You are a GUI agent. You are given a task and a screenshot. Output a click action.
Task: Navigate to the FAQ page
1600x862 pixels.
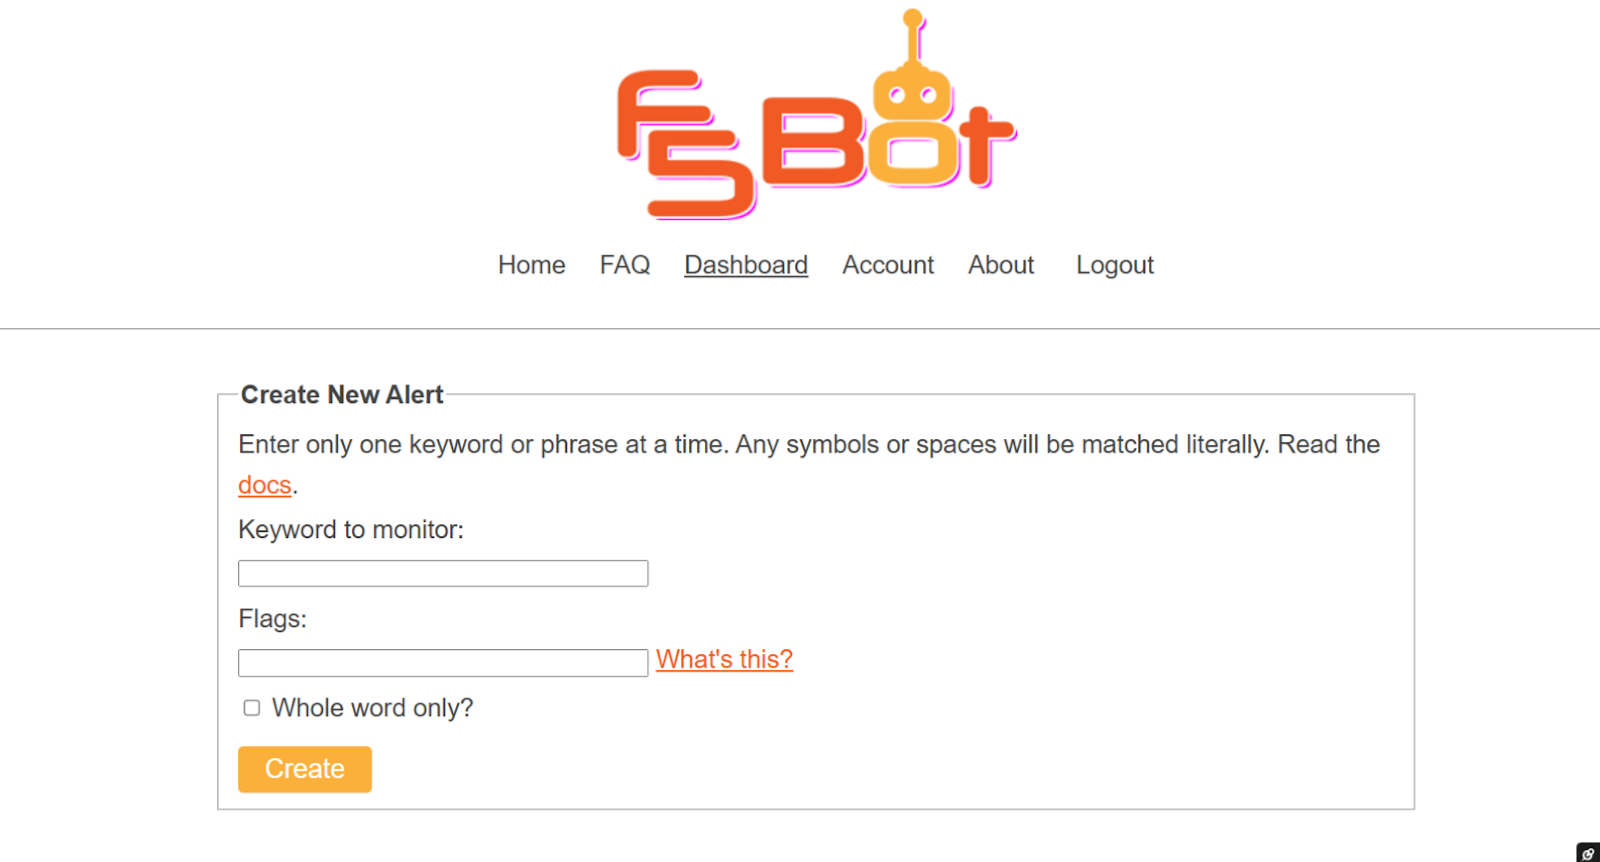pos(624,265)
